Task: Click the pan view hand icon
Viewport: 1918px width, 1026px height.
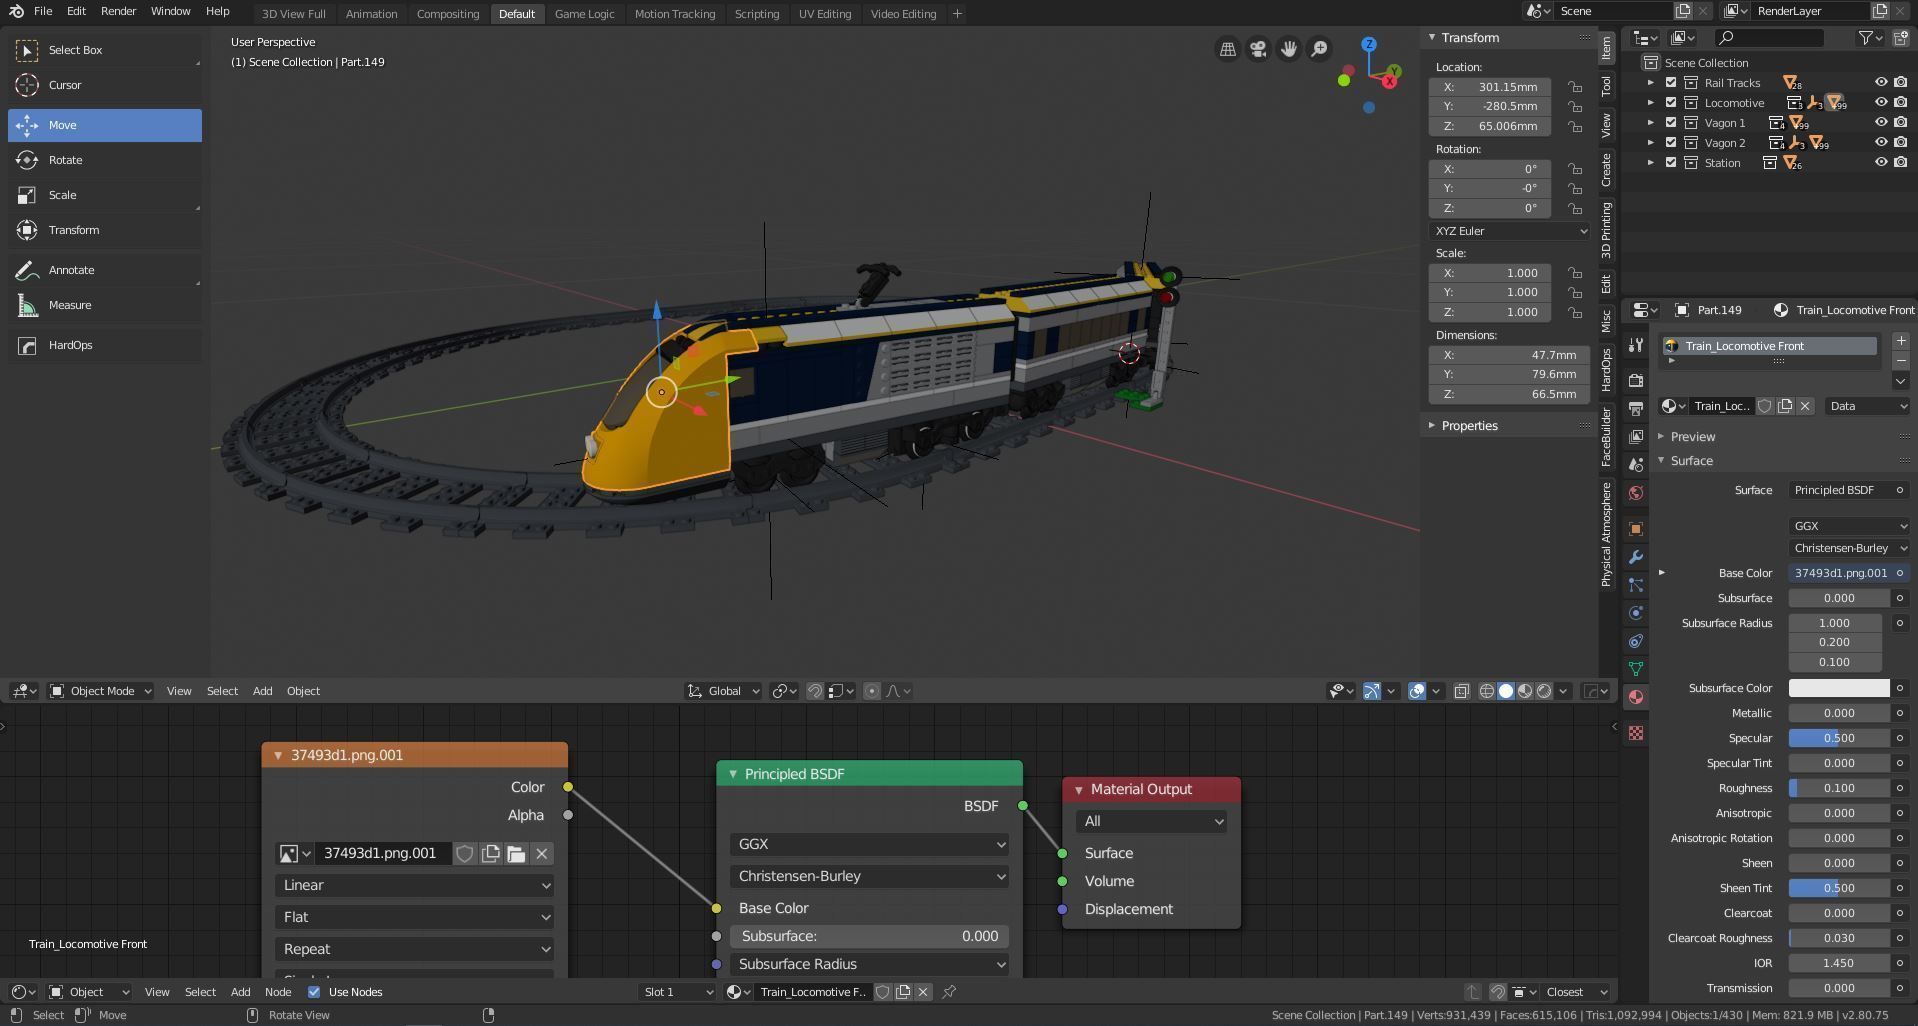Action: pyautogui.click(x=1289, y=49)
